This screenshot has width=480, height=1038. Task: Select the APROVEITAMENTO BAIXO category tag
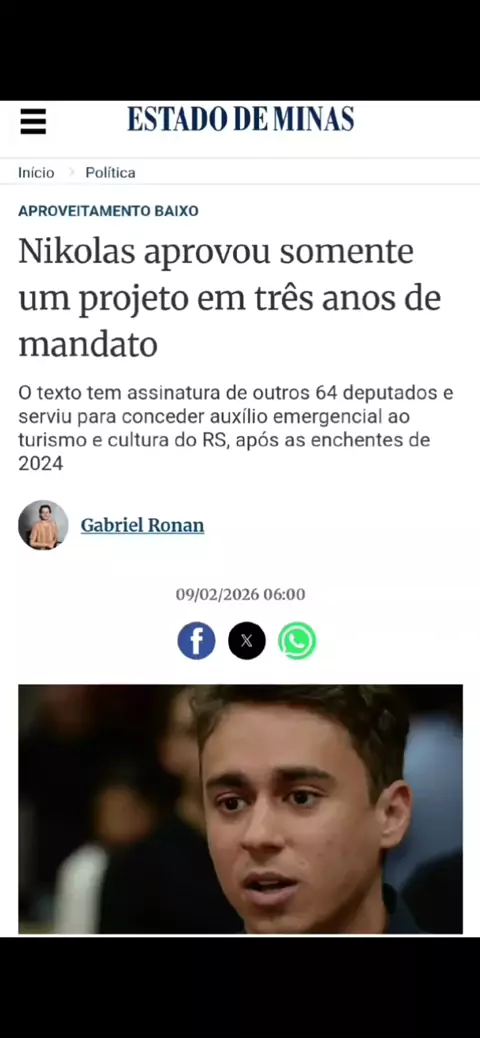108,211
